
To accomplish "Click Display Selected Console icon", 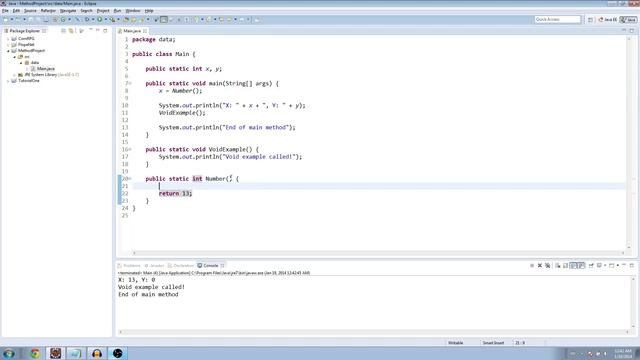I will [x=599, y=266].
